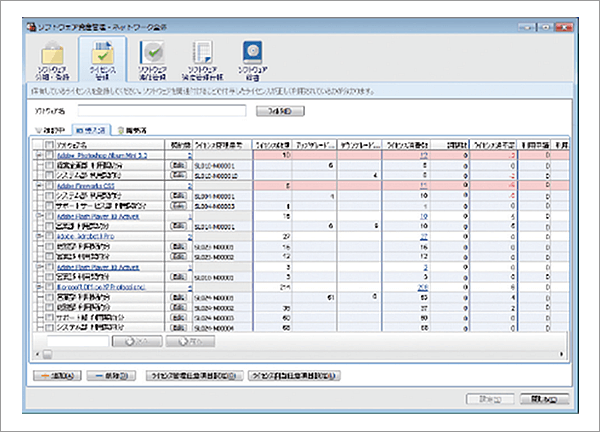Viewport: 600px width, 432px height.
Task: Click the gray checkmark software toolbar icon
Action: click(x=151, y=60)
